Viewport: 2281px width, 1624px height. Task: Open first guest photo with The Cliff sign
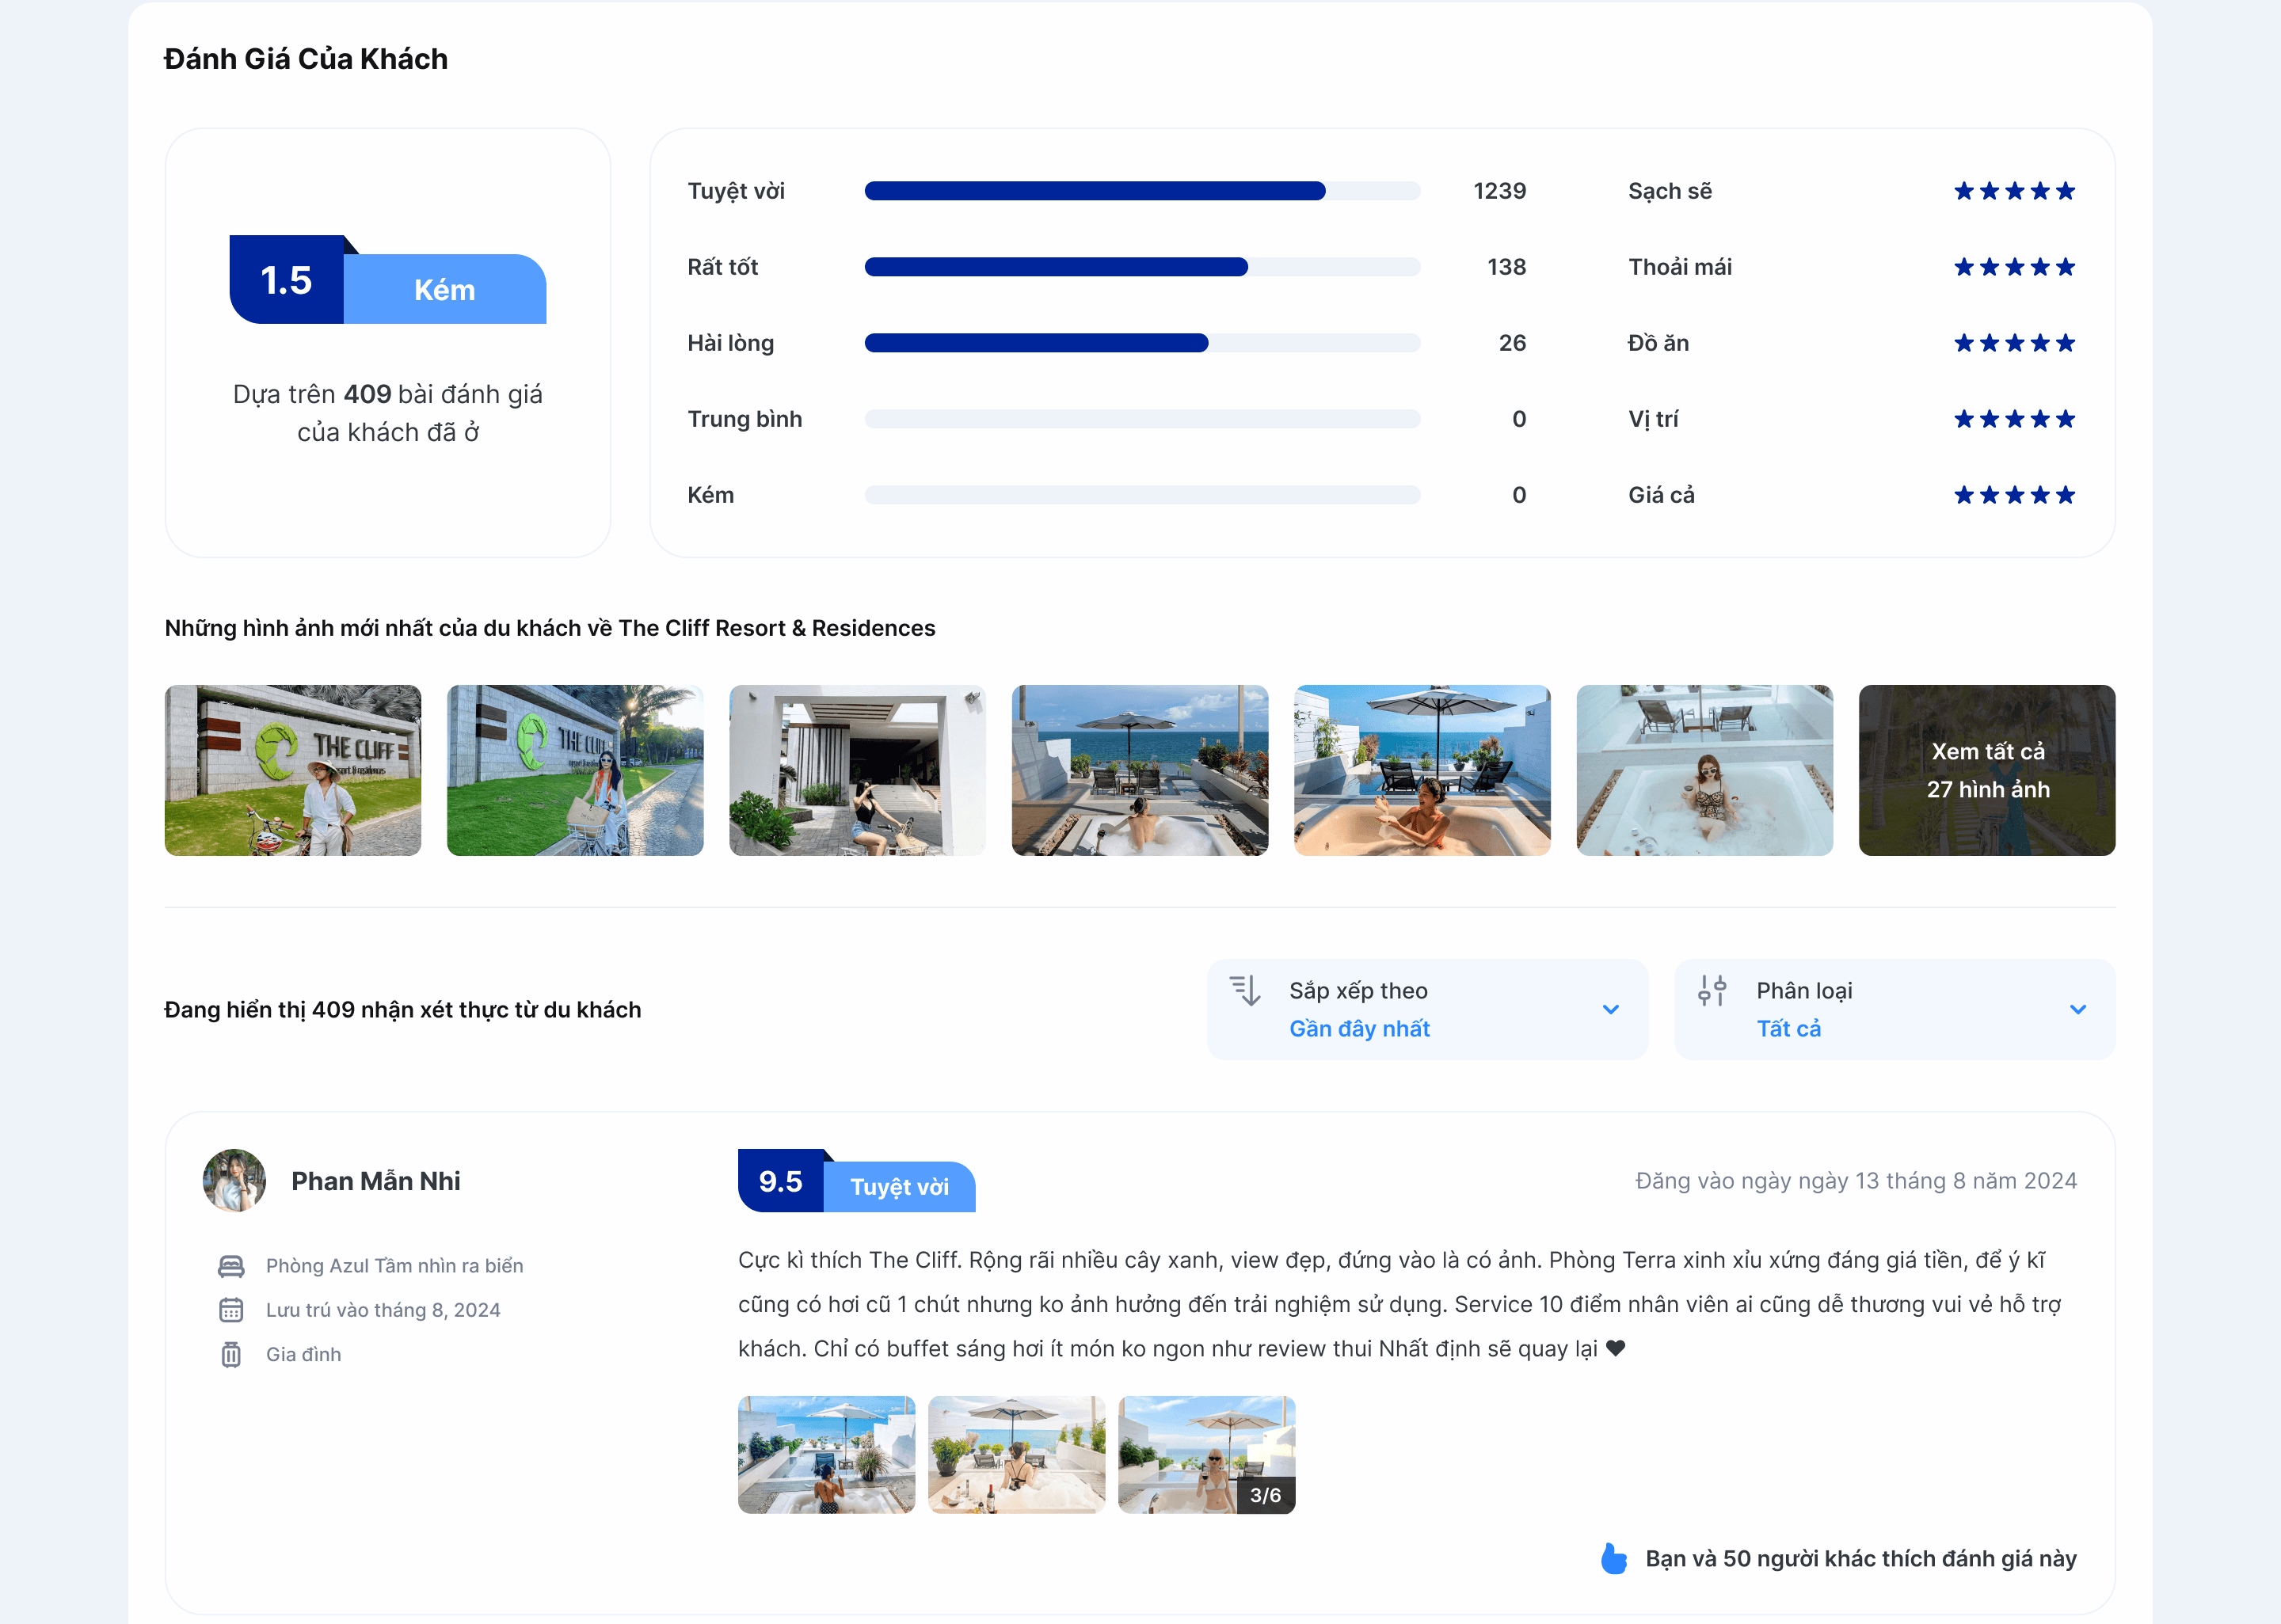(x=293, y=770)
